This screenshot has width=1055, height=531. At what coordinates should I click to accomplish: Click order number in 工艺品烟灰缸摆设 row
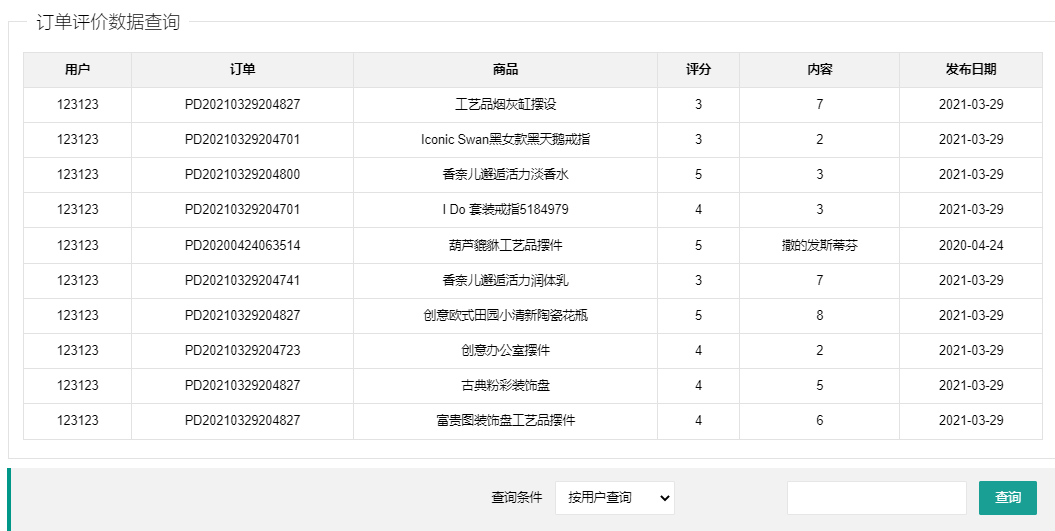tap(242, 104)
